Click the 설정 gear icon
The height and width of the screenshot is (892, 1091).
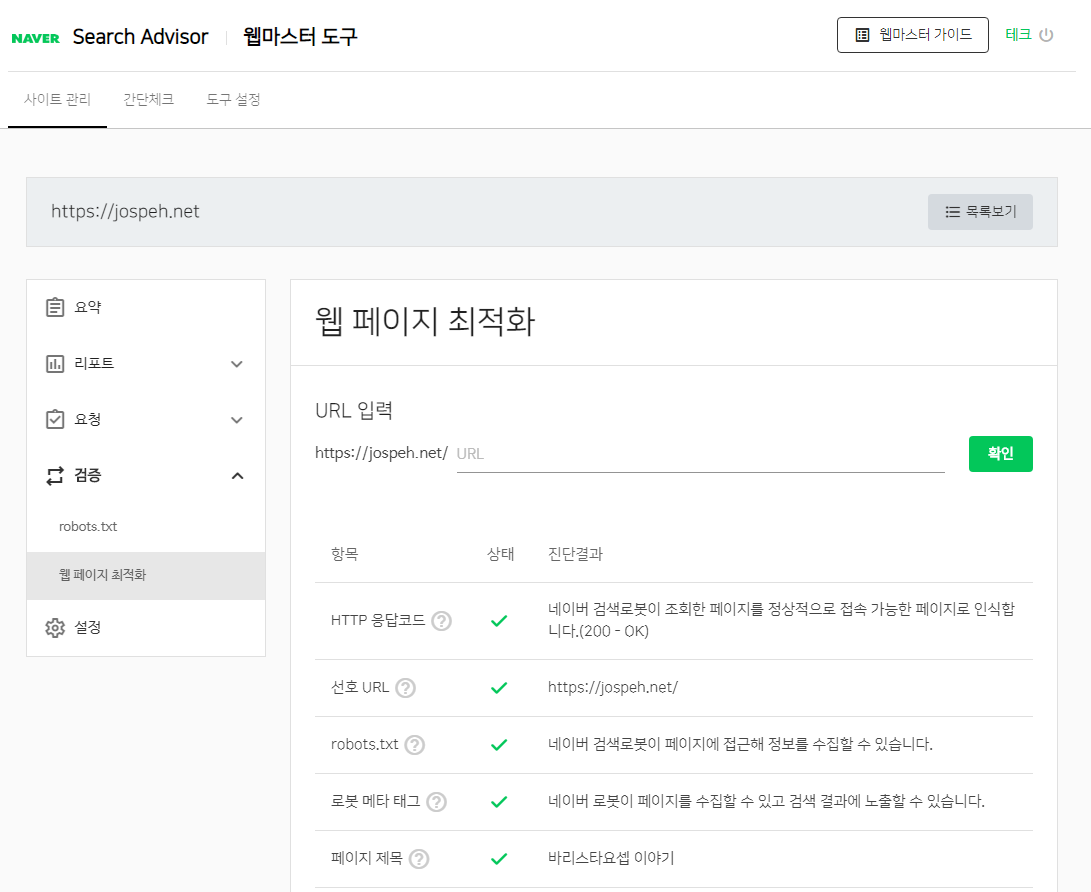pos(55,628)
